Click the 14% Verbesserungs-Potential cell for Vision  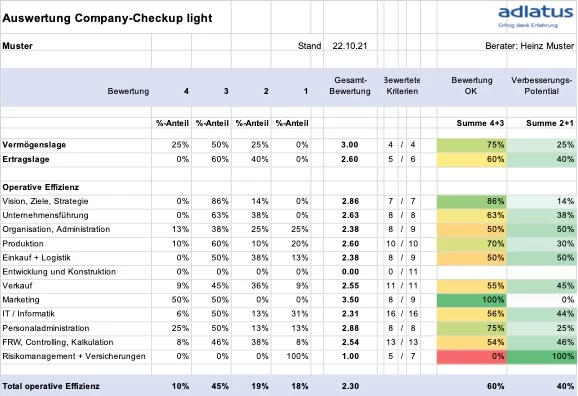click(542, 201)
